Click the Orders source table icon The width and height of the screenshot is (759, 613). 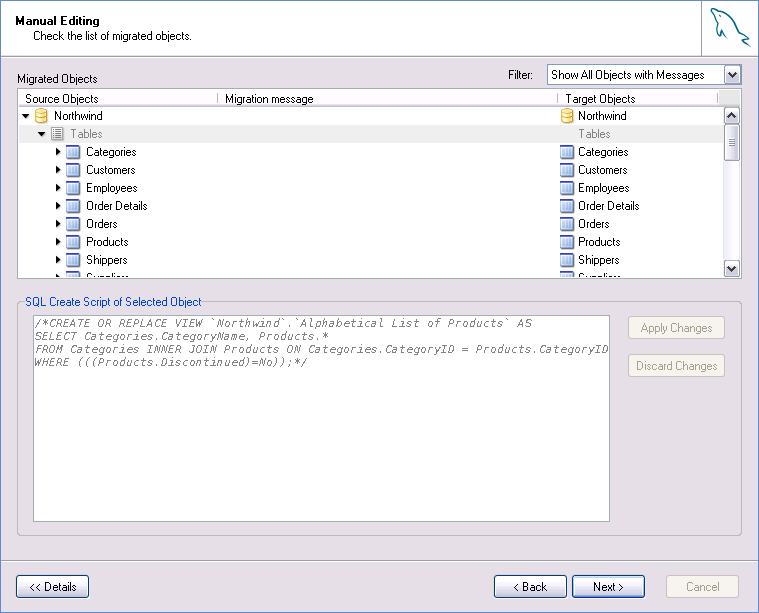pyautogui.click(x=73, y=224)
